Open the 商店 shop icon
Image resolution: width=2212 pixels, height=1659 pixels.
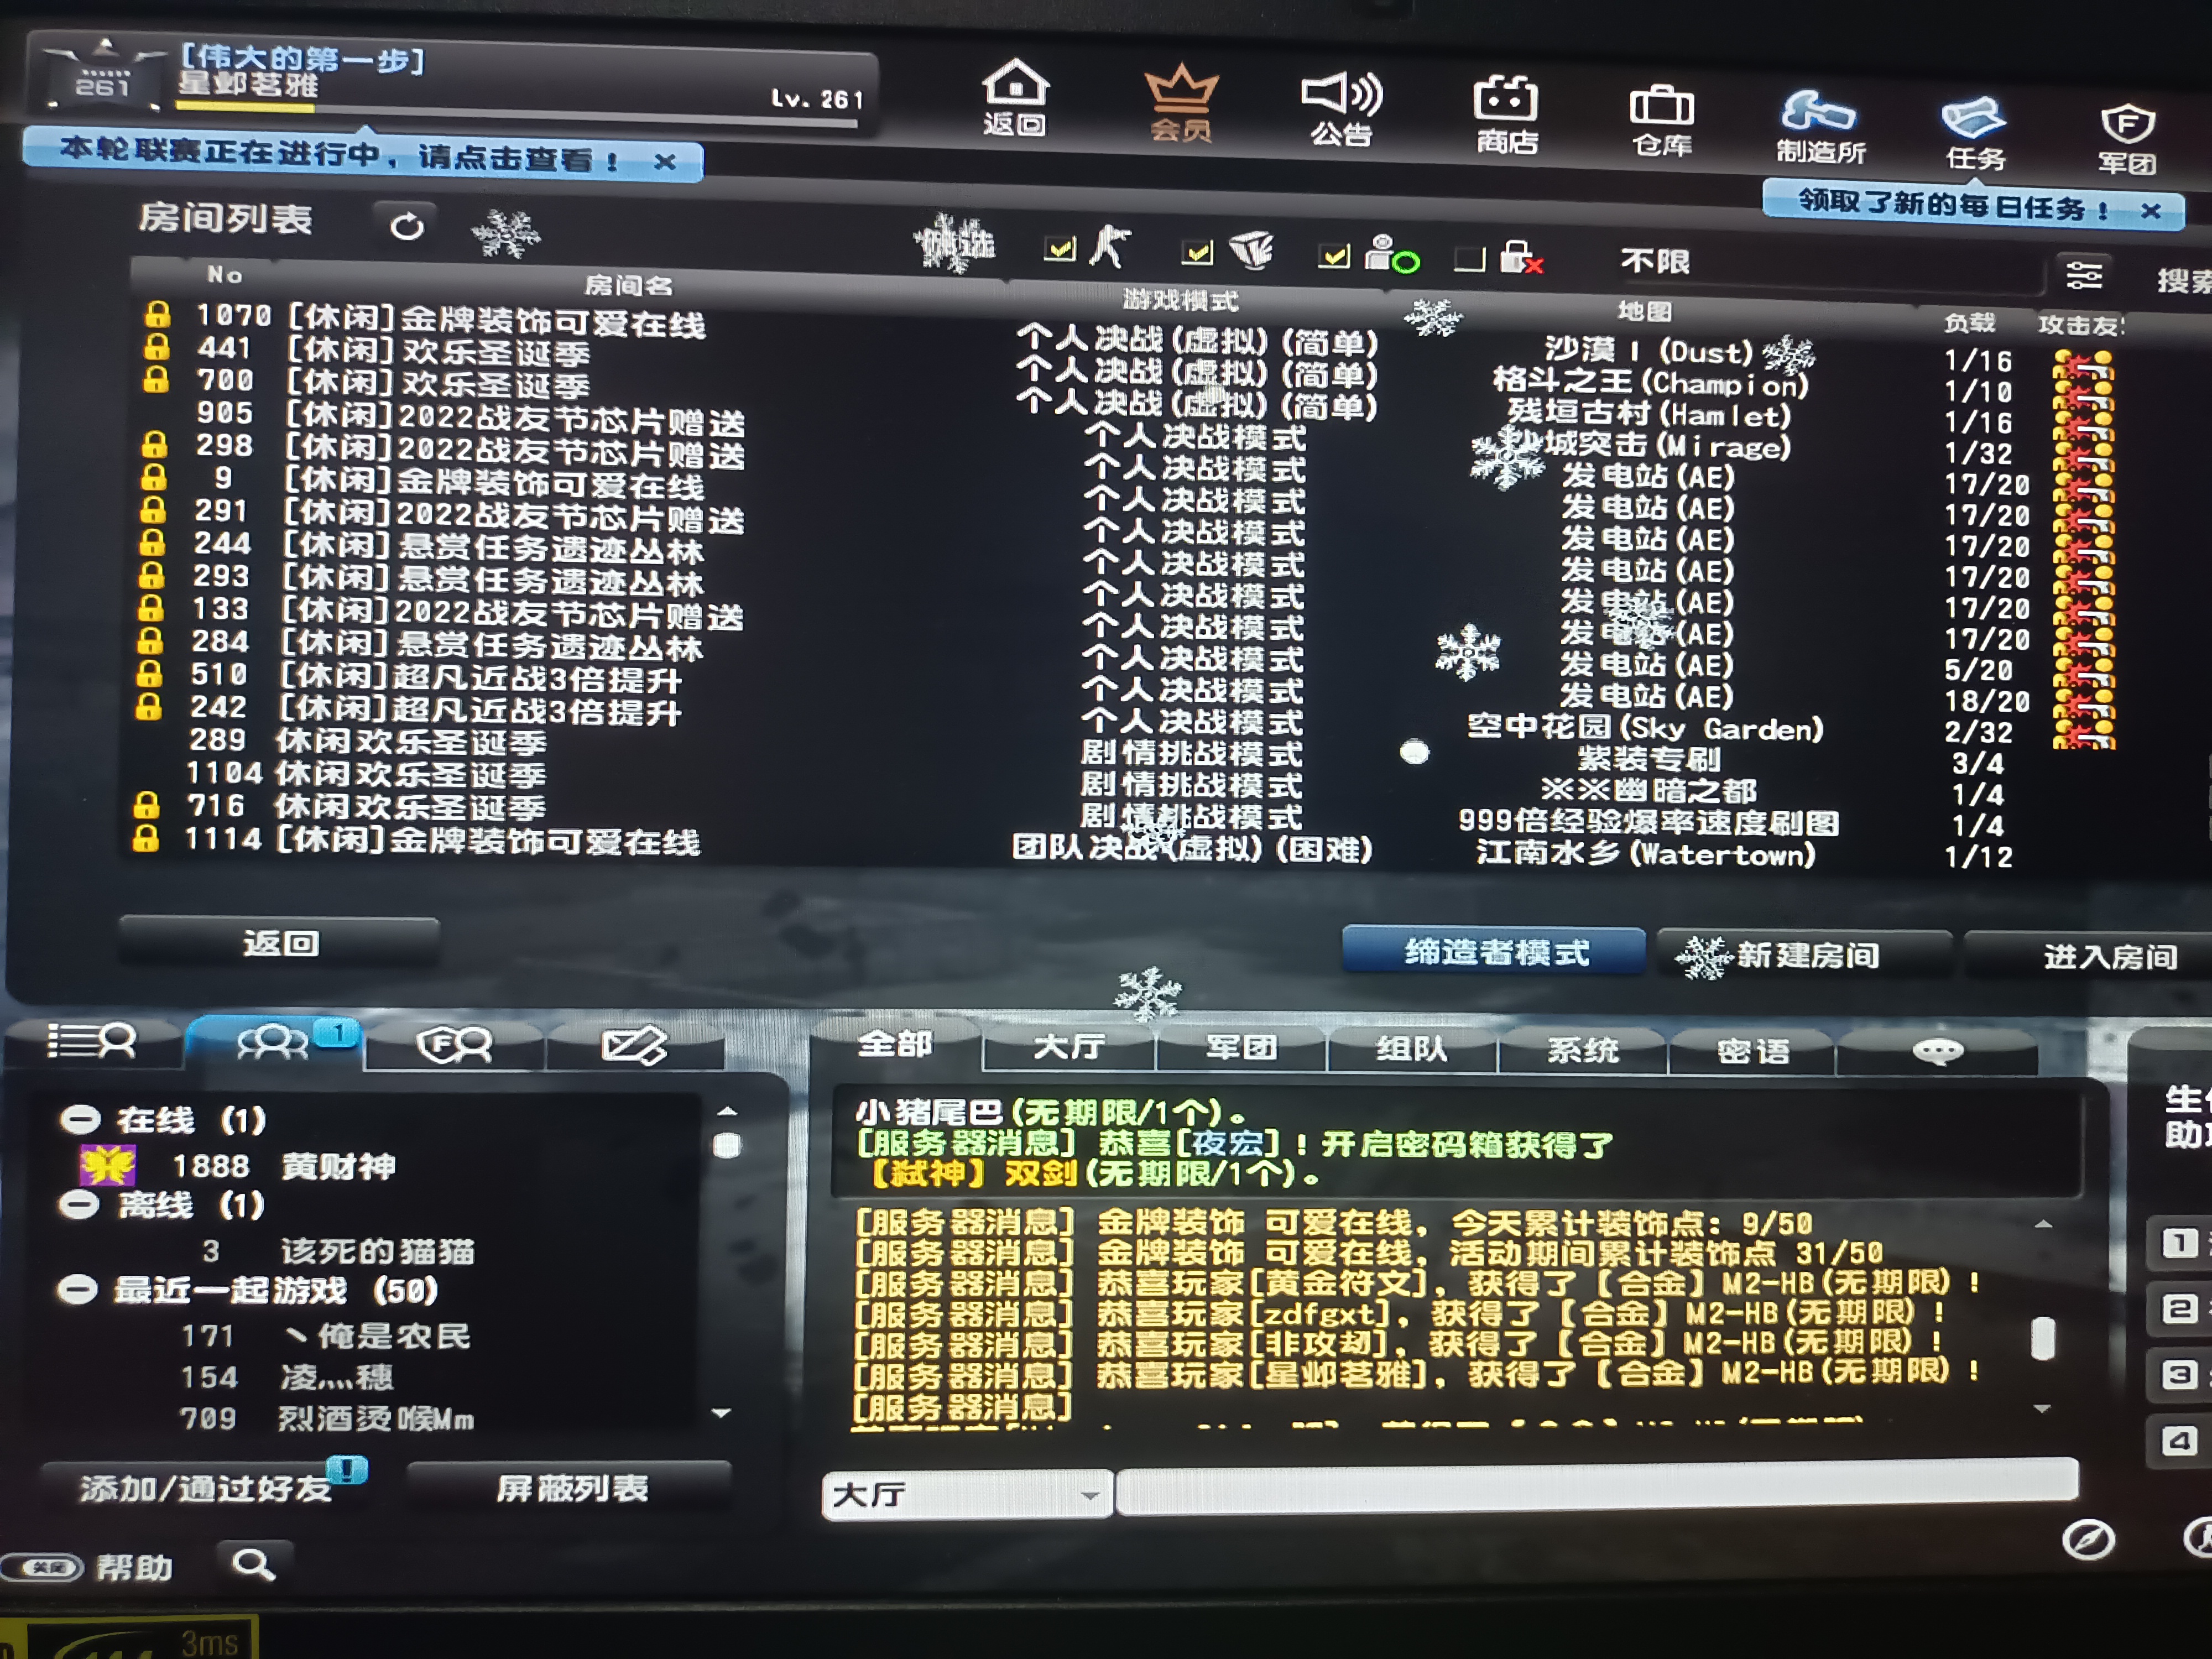tap(1506, 115)
